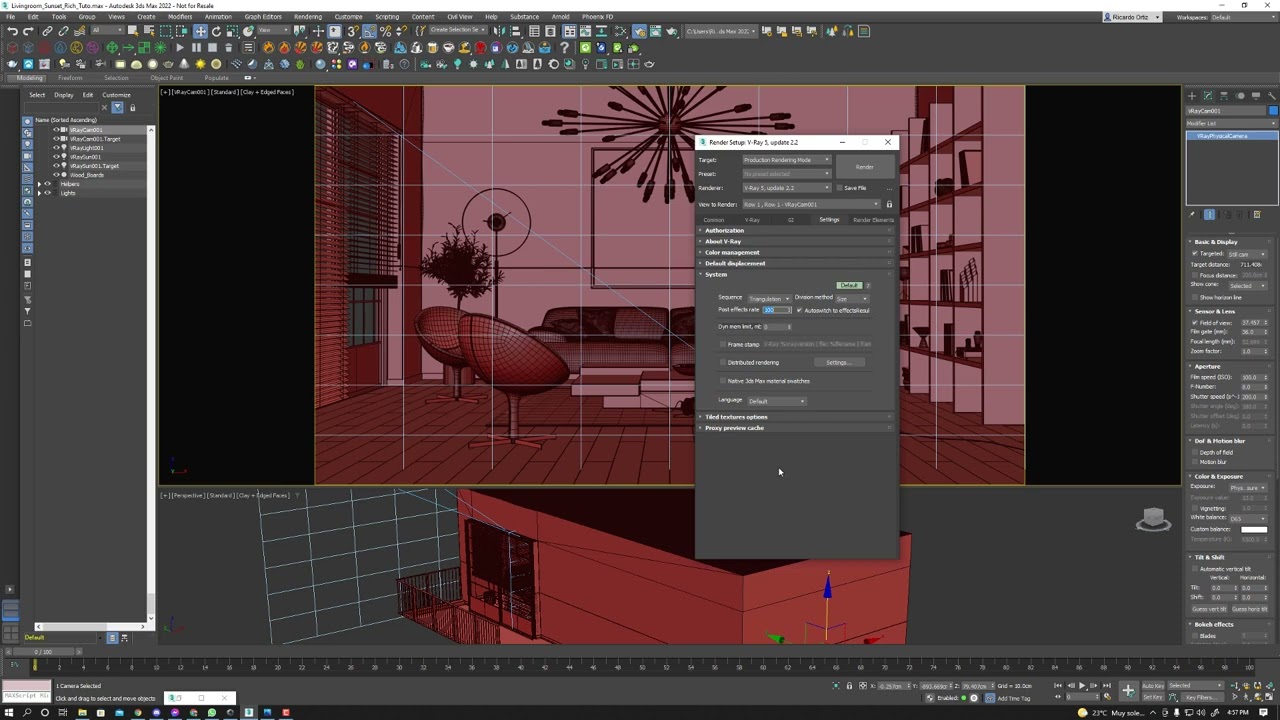Click the Post effects rate input field

pos(777,310)
